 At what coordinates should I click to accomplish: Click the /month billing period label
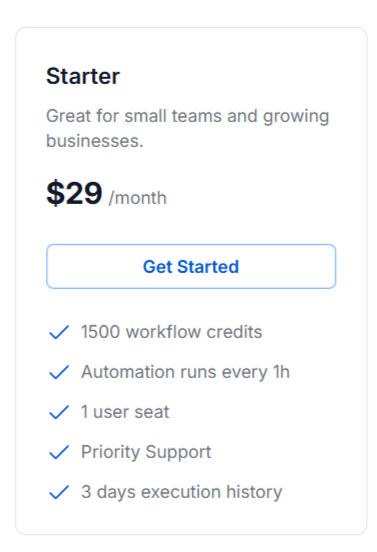pyautogui.click(x=138, y=197)
